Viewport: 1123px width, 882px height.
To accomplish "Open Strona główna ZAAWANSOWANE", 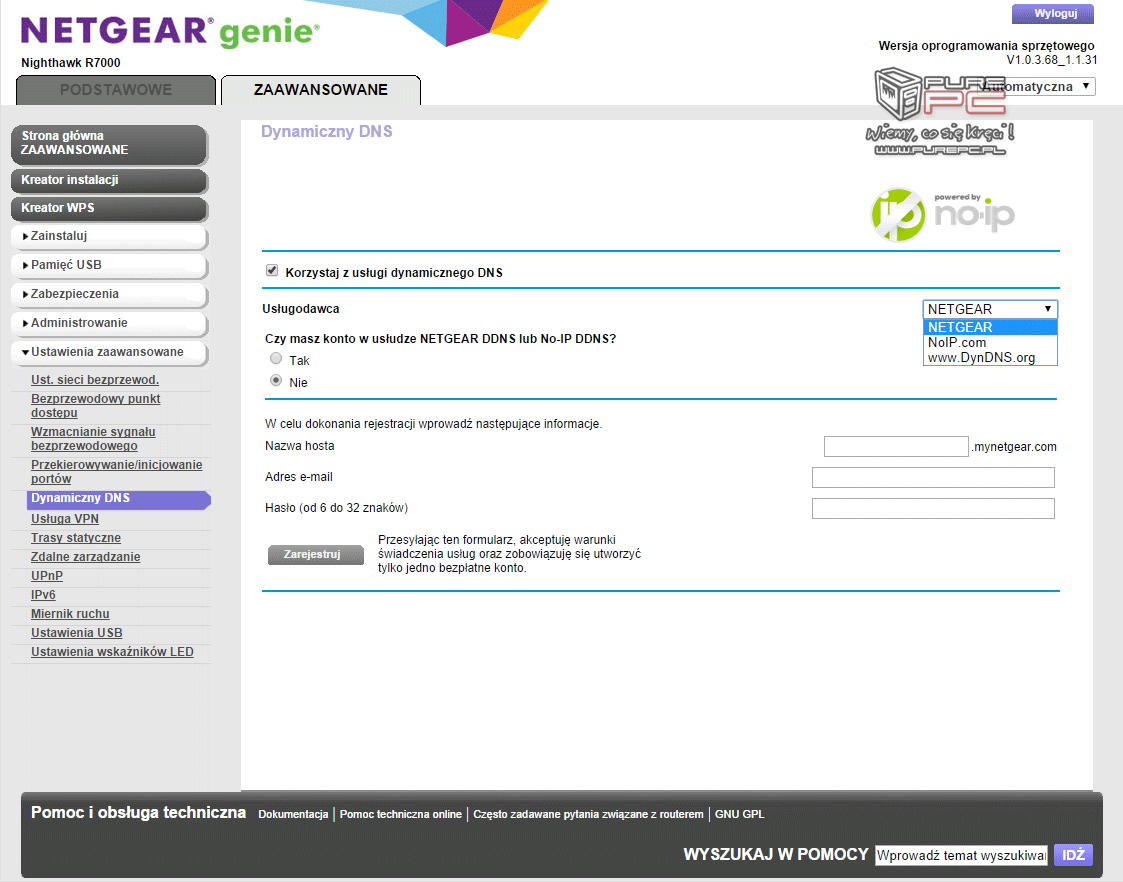I will click(109, 143).
